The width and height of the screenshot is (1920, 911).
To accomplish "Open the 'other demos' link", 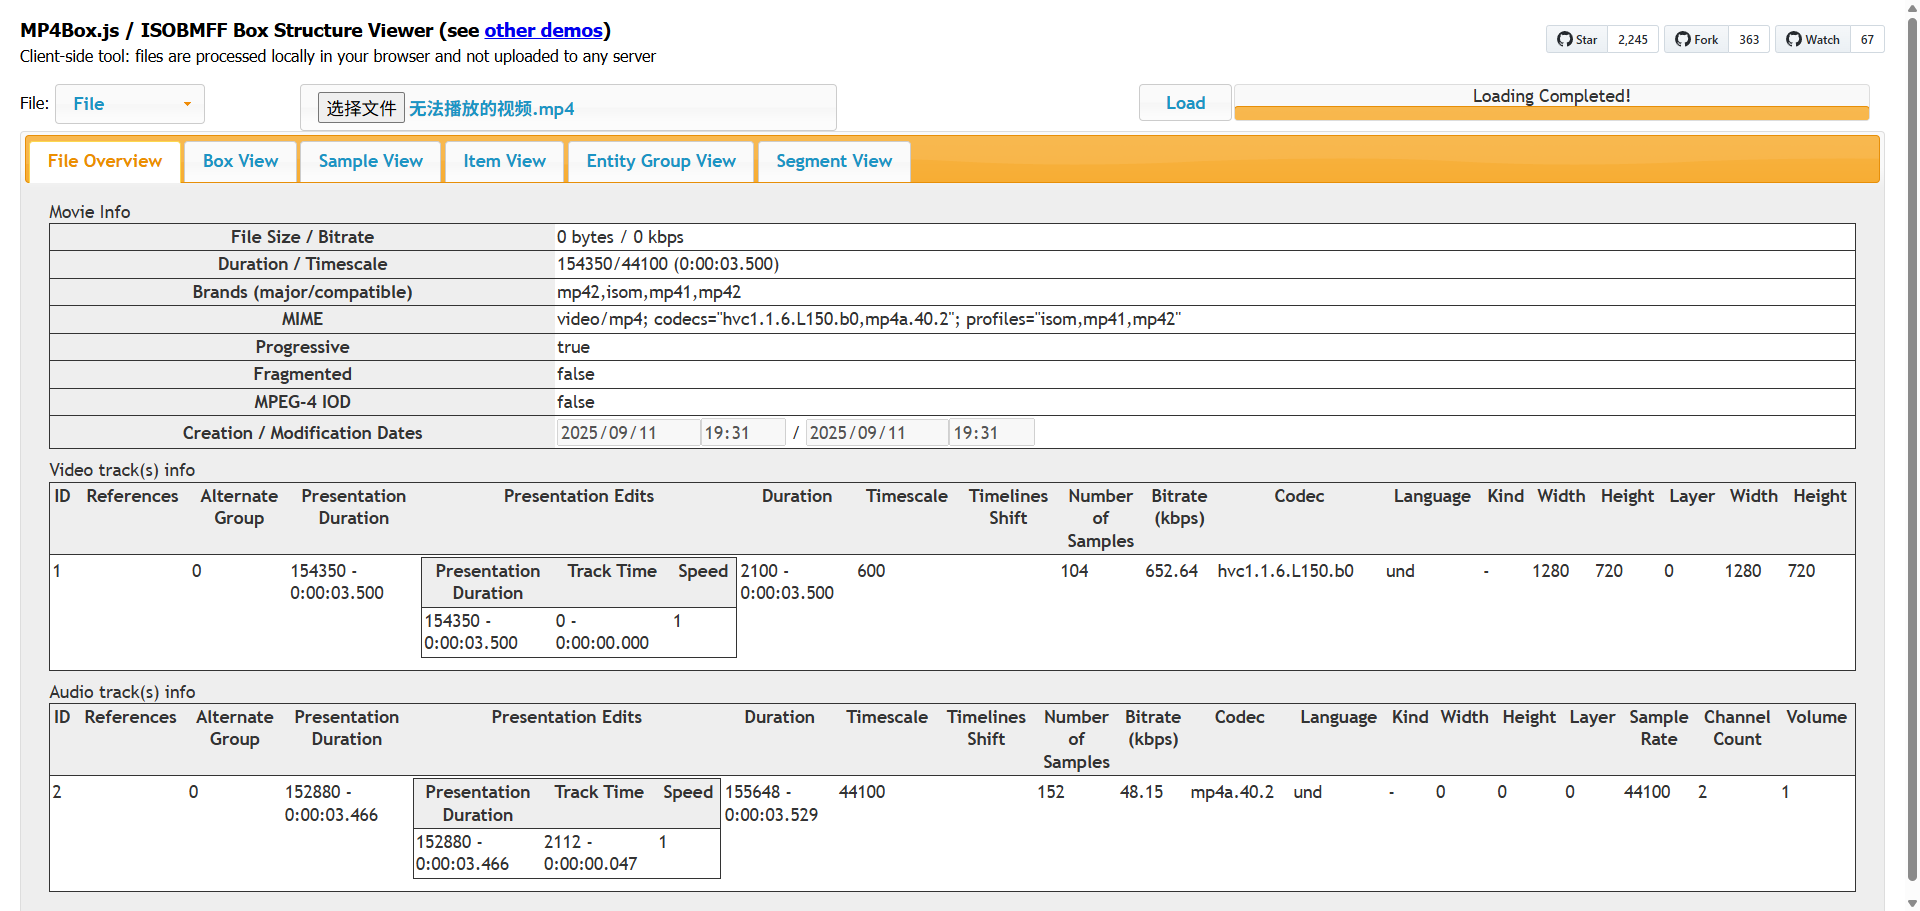I will coord(543,30).
